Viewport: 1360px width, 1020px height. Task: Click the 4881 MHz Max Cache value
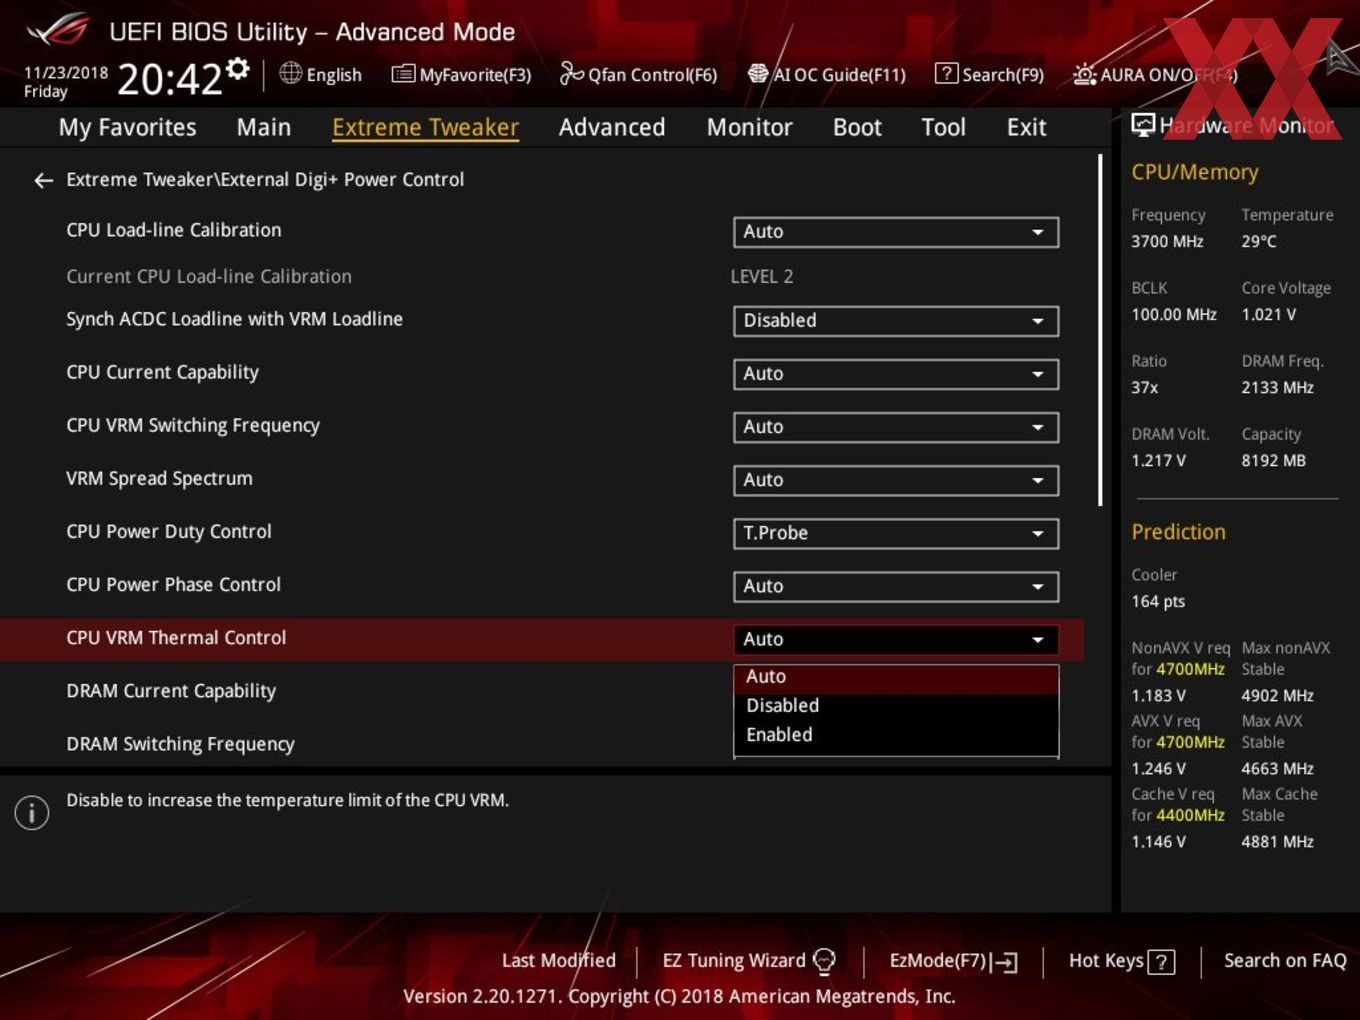pyautogui.click(x=1277, y=842)
